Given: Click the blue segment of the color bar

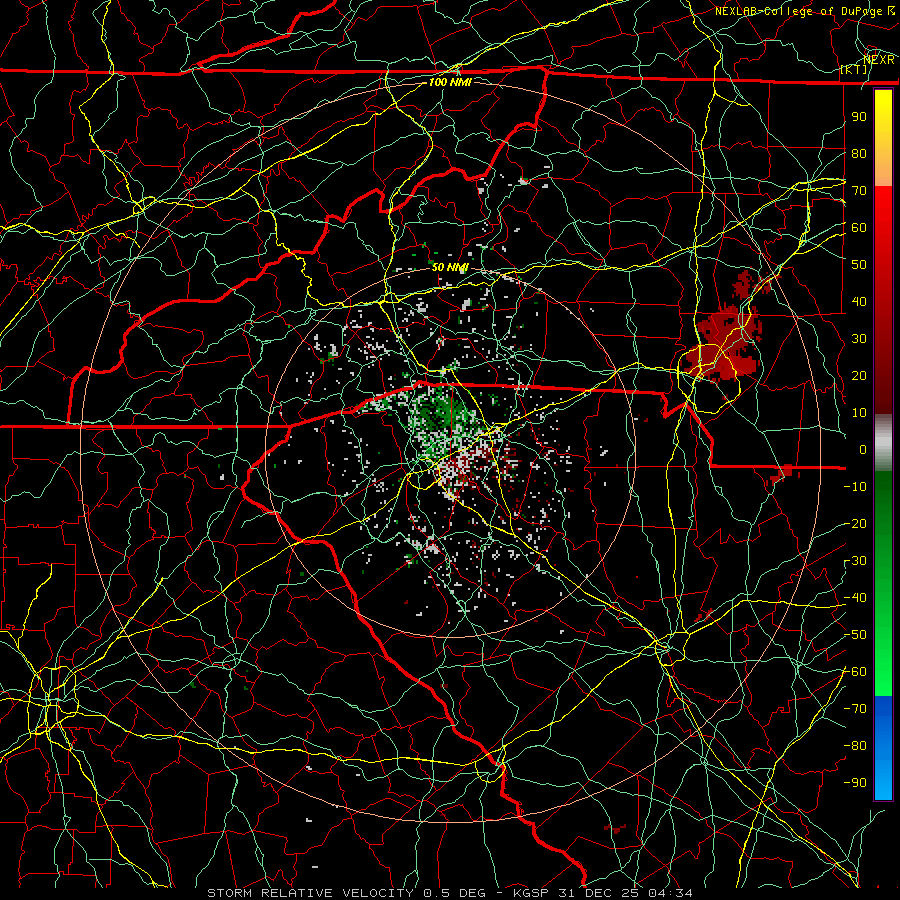Looking at the screenshot, I should [x=883, y=746].
